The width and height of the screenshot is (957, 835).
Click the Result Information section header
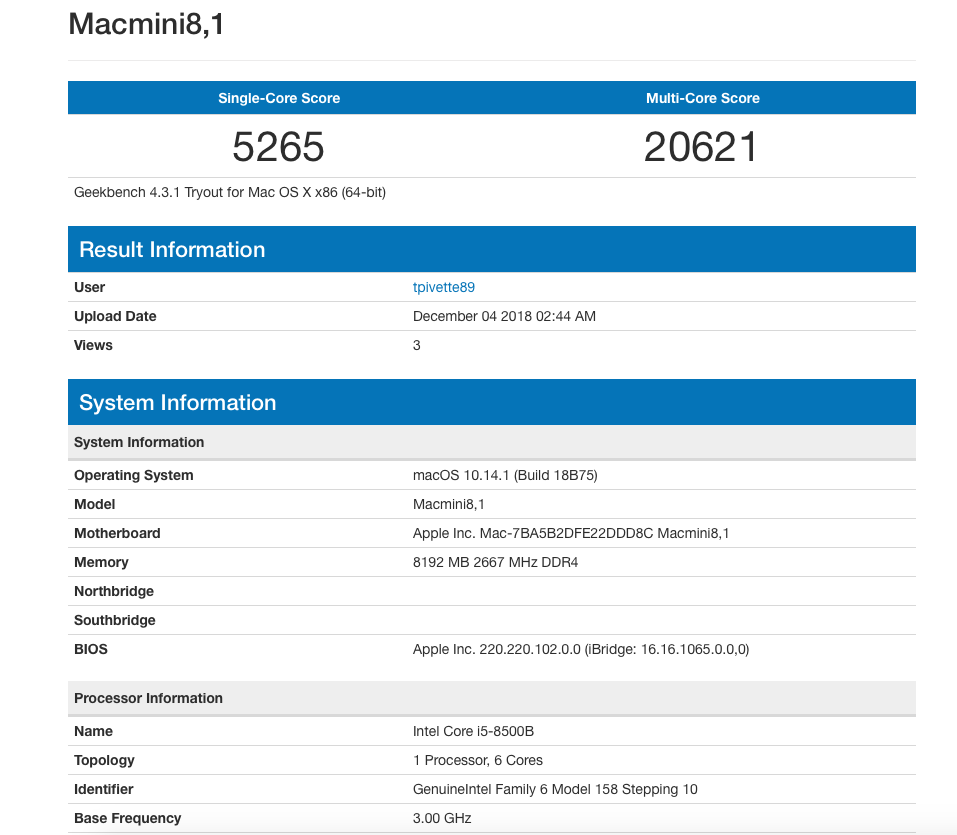pos(491,249)
